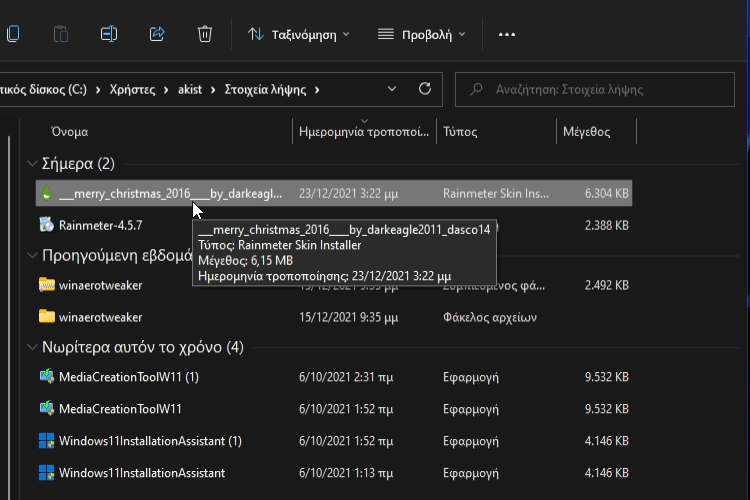The width and height of the screenshot is (750, 500).
Task: Click the Copy icon in toolbar
Action: point(13,34)
